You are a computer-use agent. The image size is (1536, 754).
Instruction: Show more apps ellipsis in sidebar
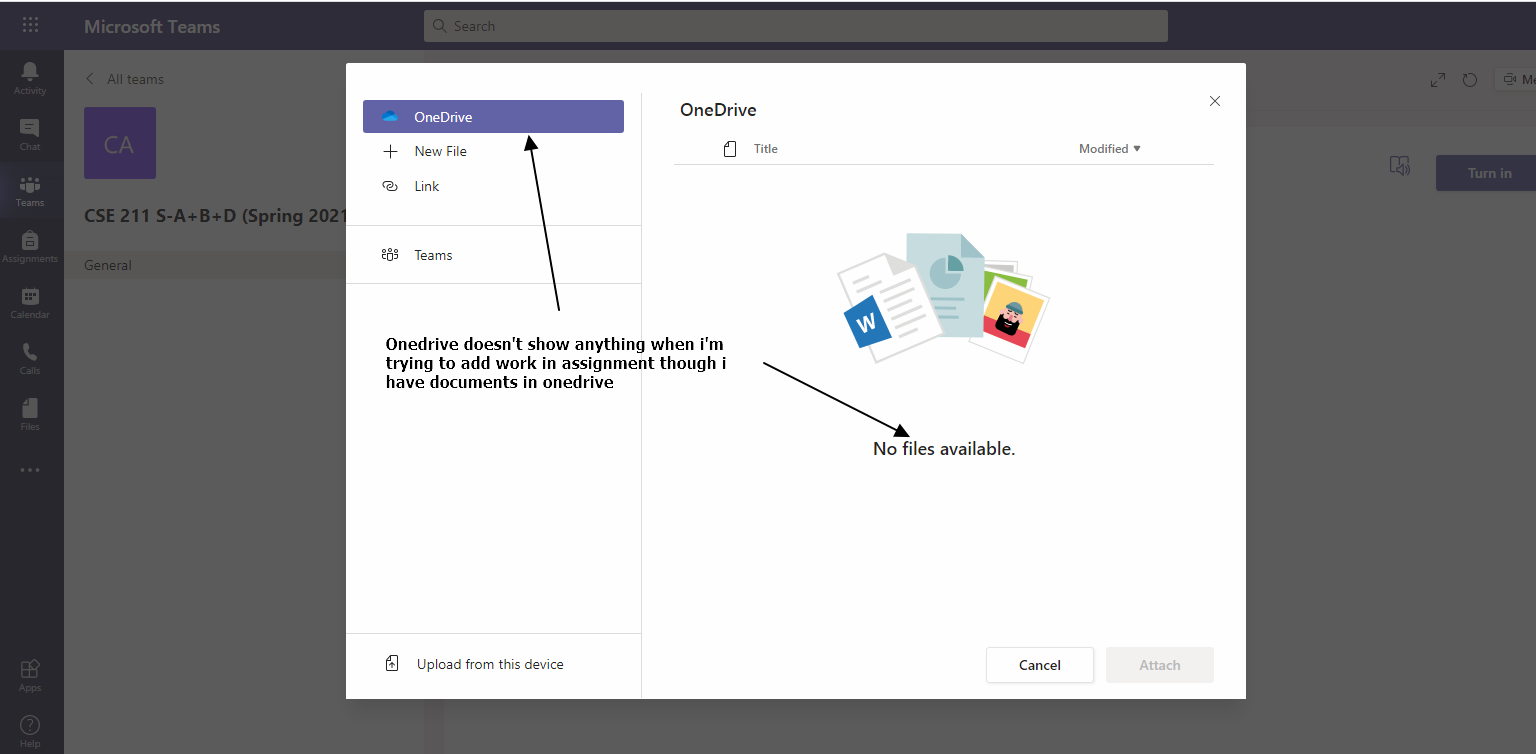pyautogui.click(x=30, y=470)
